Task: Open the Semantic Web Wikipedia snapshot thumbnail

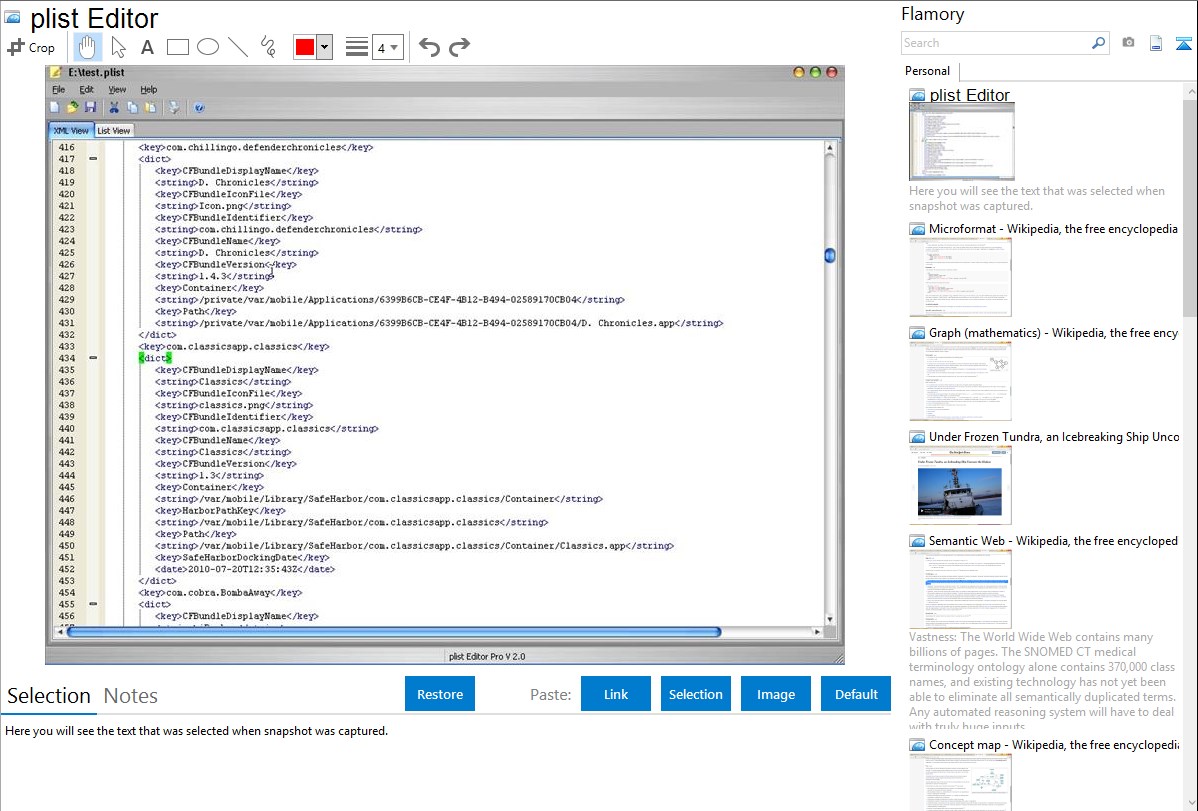Action: click(x=960, y=588)
